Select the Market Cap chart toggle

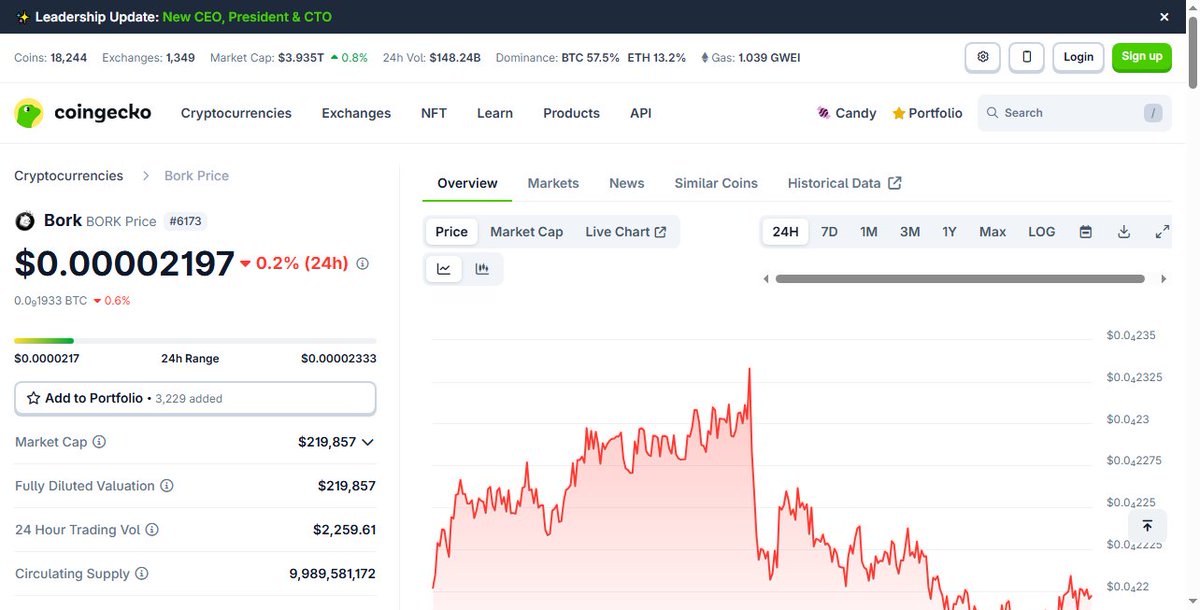coord(526,231)
